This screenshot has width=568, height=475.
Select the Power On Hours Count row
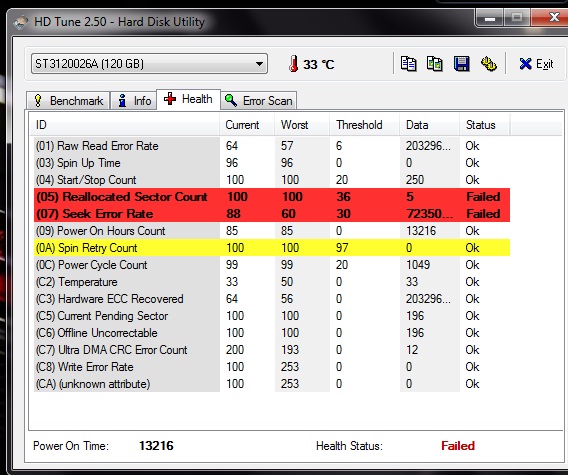[272, 230]
